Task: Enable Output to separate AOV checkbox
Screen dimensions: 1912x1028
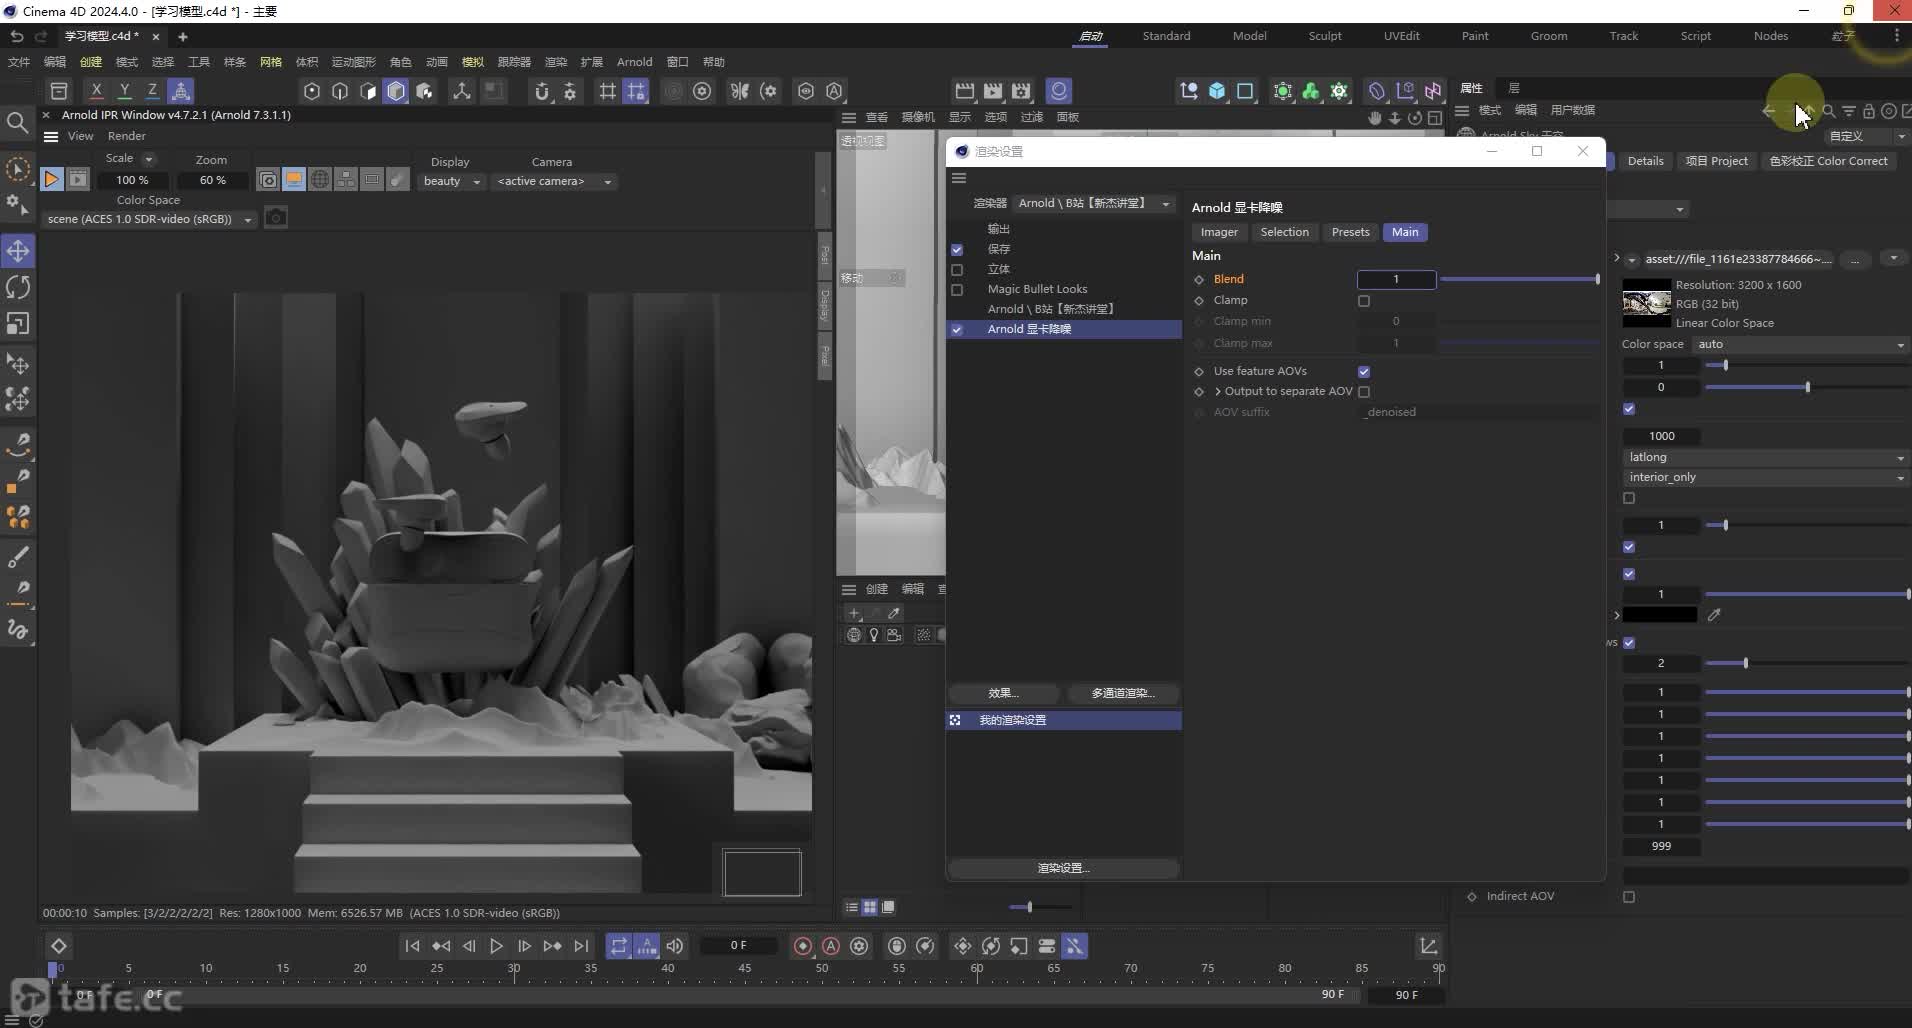Action: tap(1364, 392)
